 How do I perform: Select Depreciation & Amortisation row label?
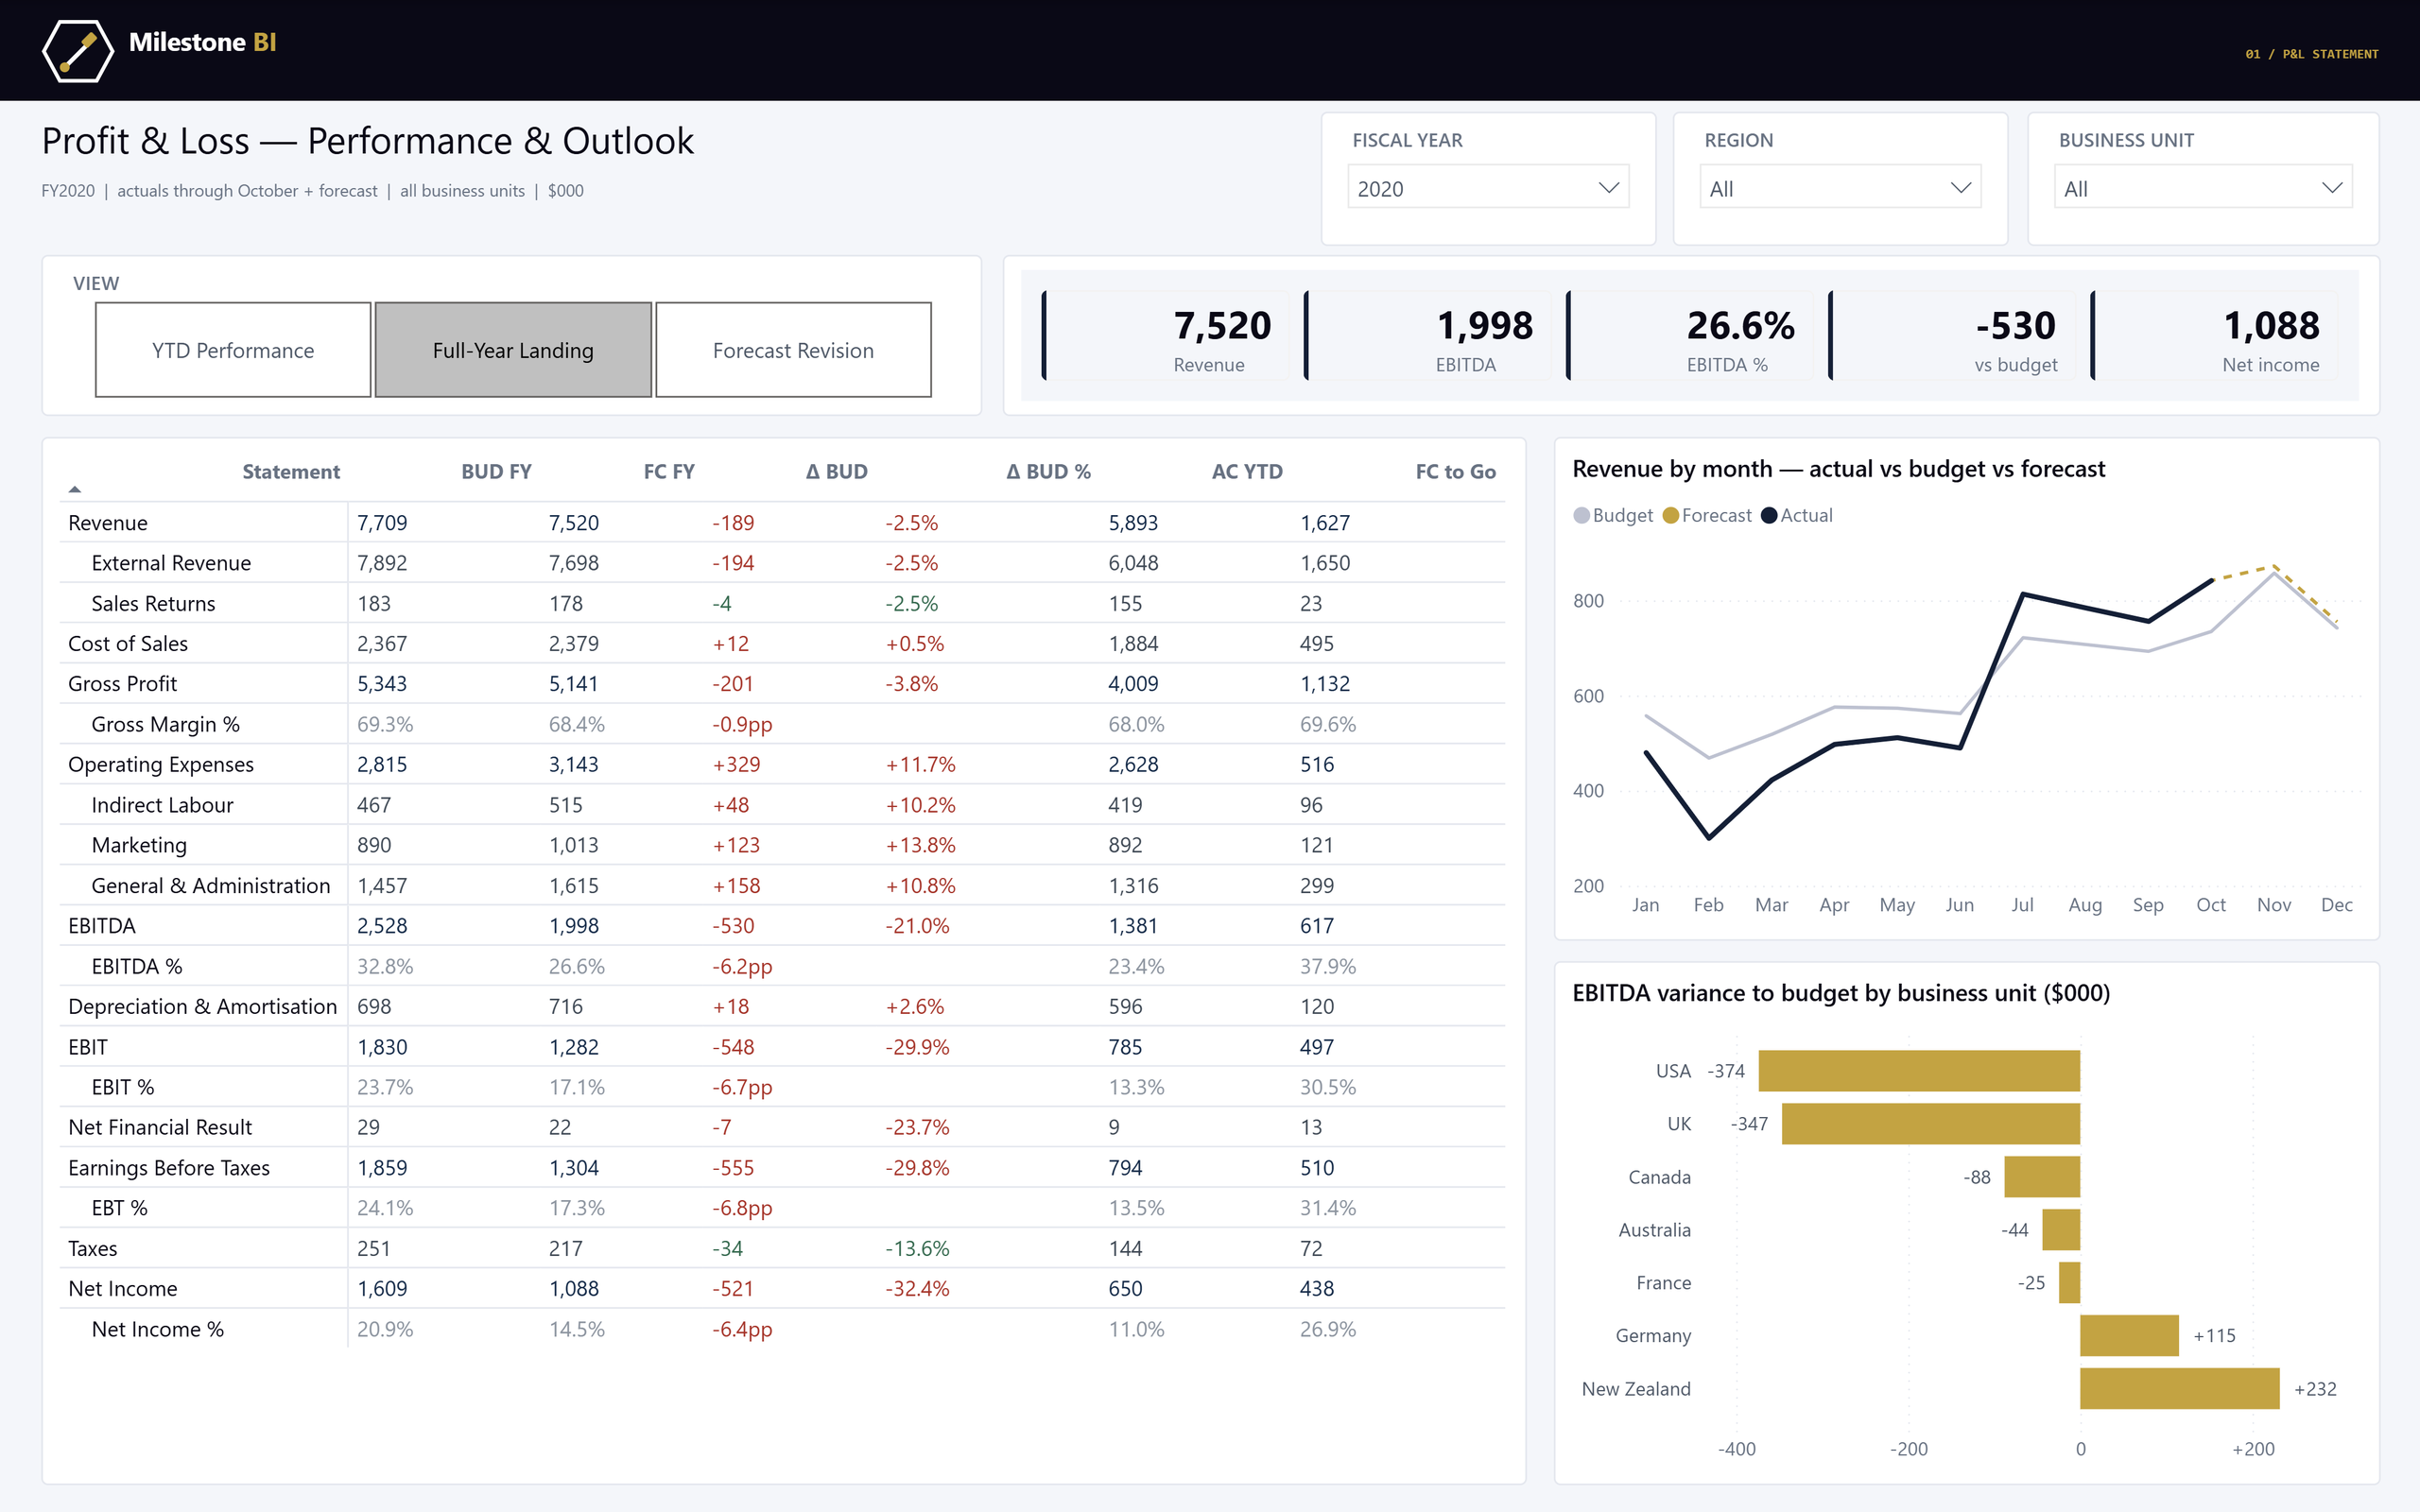202,1006
